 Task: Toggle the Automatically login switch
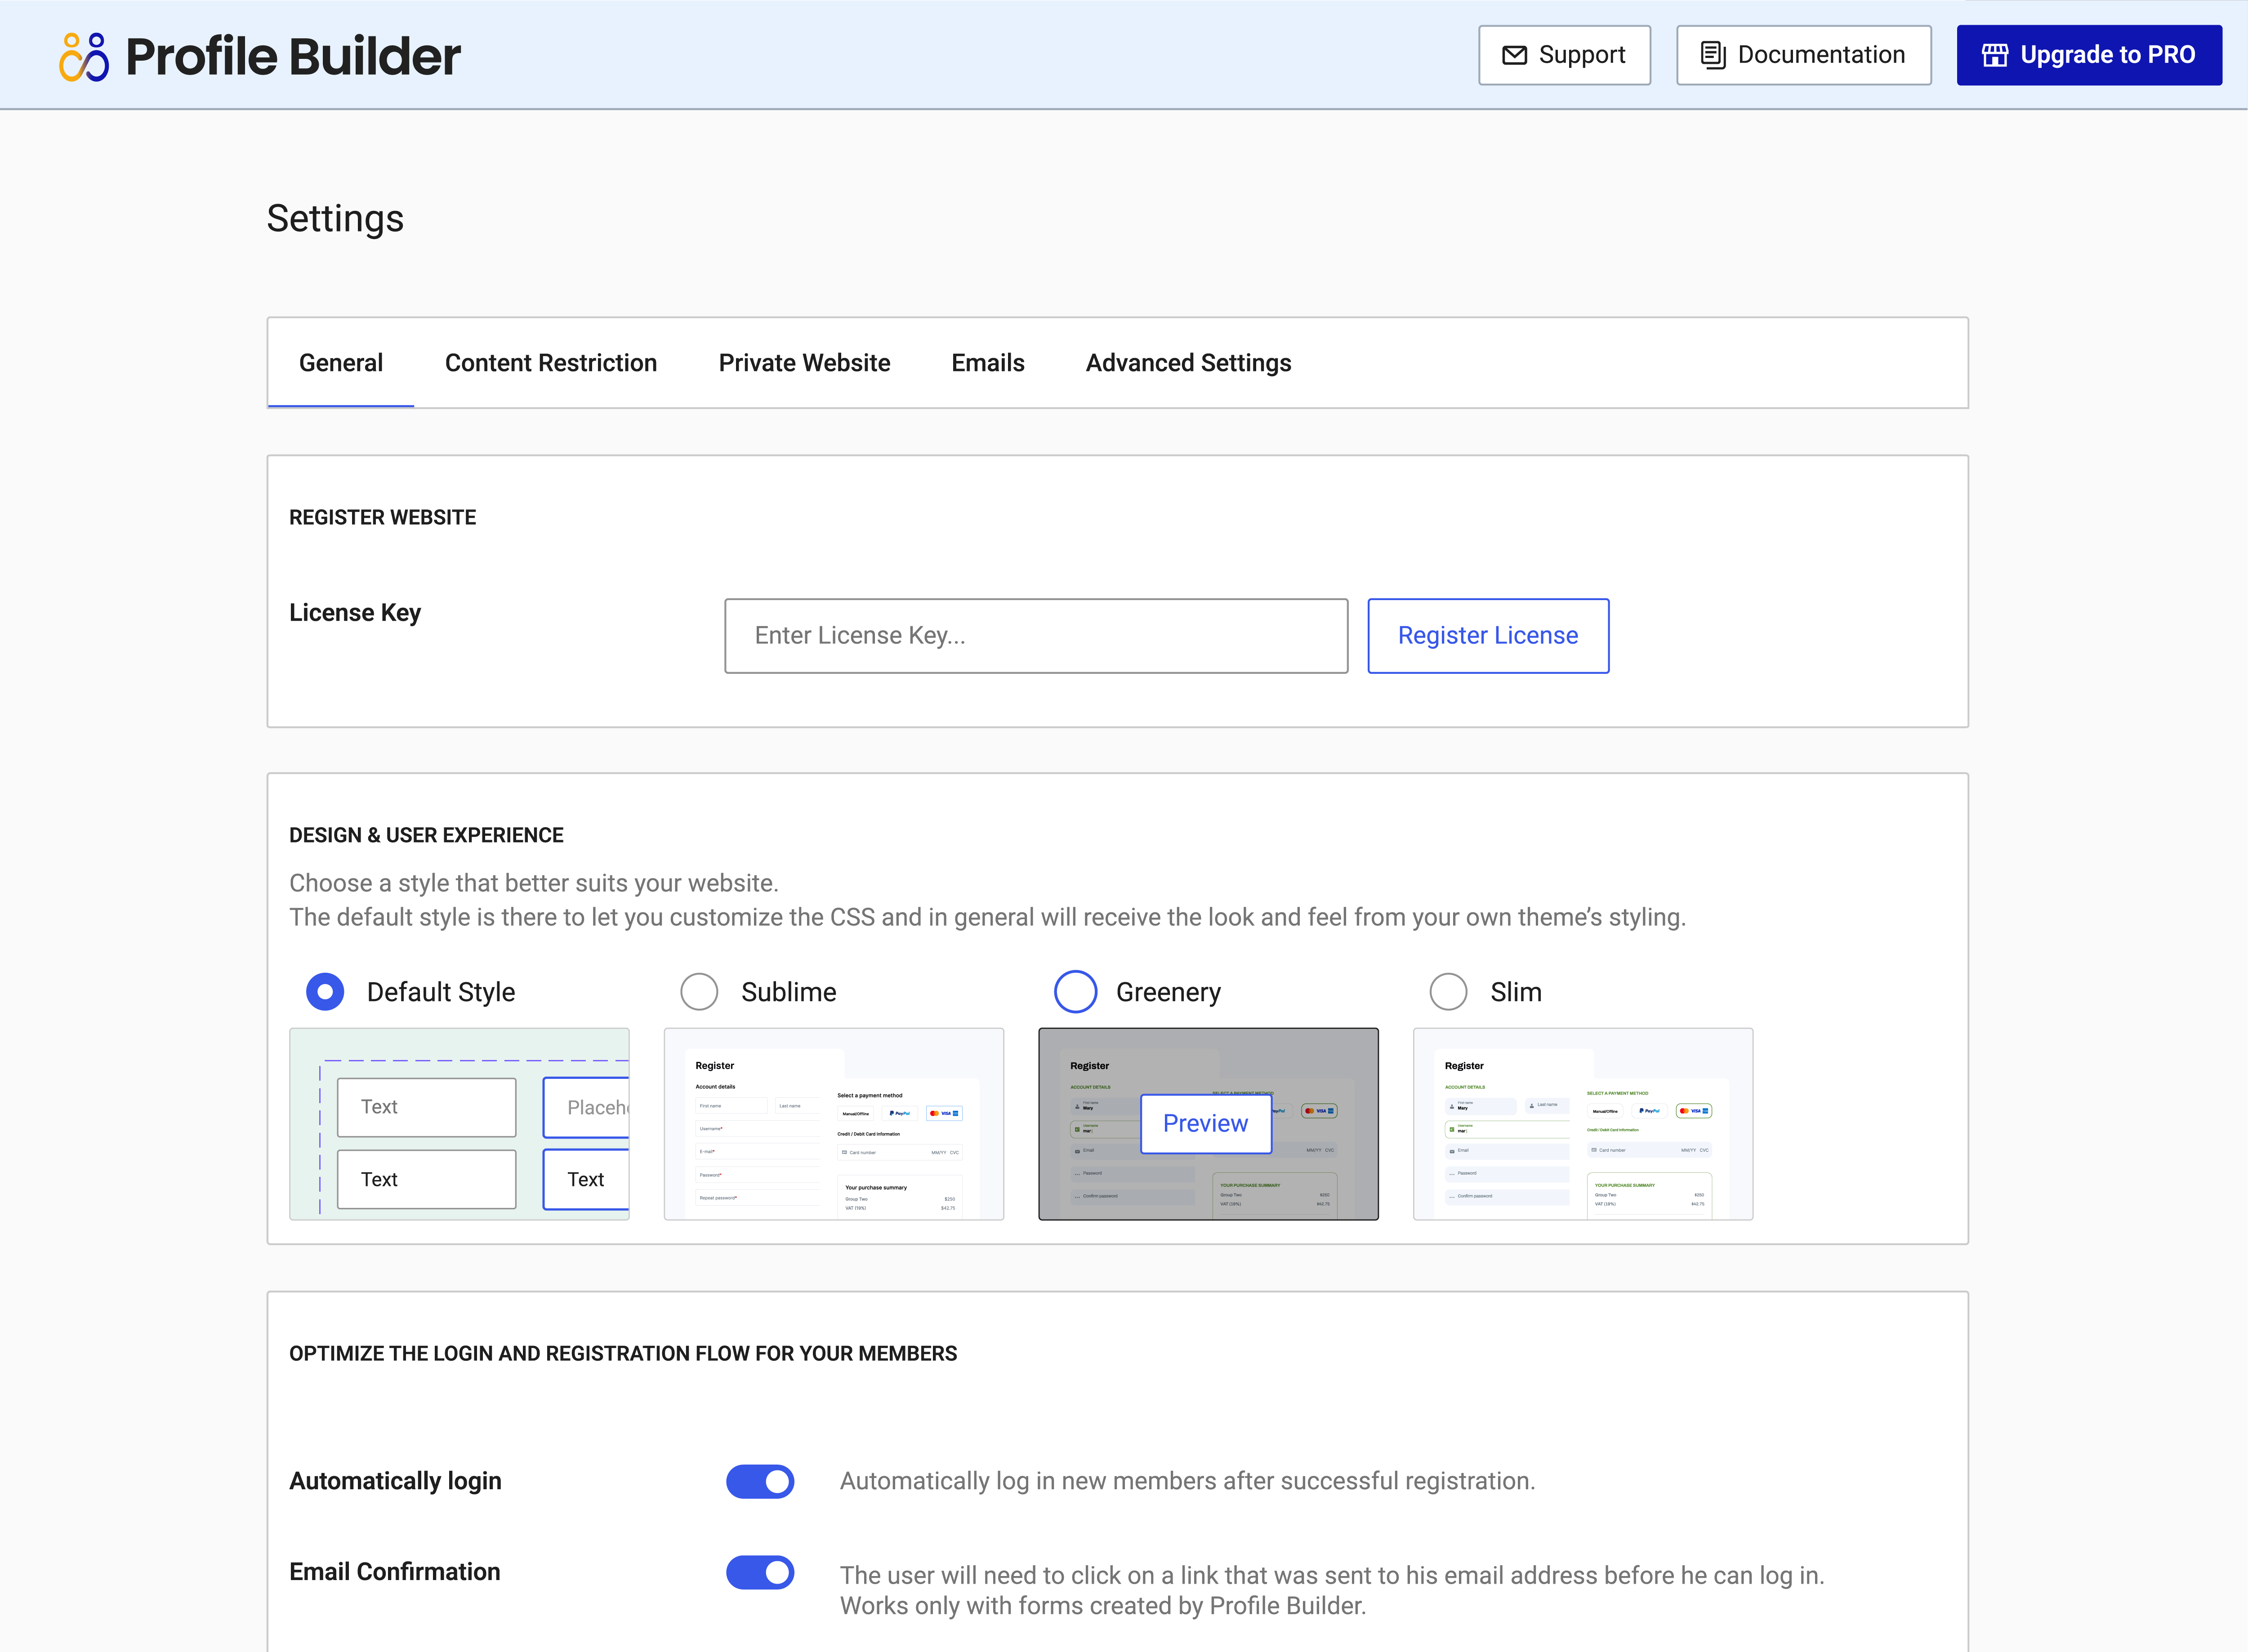point(760,1482)
